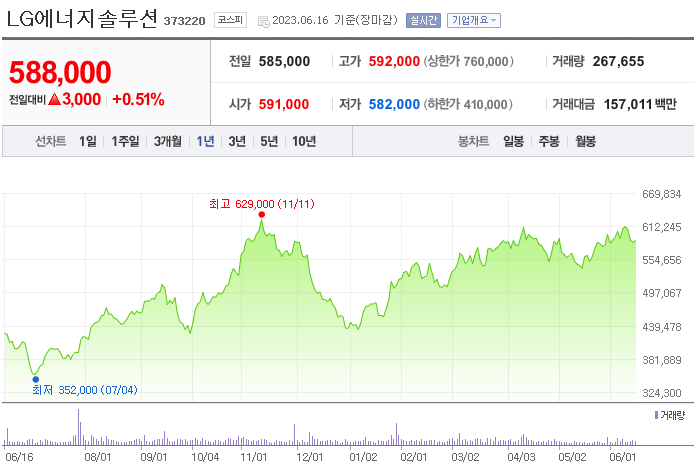This screenshot has height=474, width=694.
Task: Click the 고가 value 592,000
Action: 394,61
